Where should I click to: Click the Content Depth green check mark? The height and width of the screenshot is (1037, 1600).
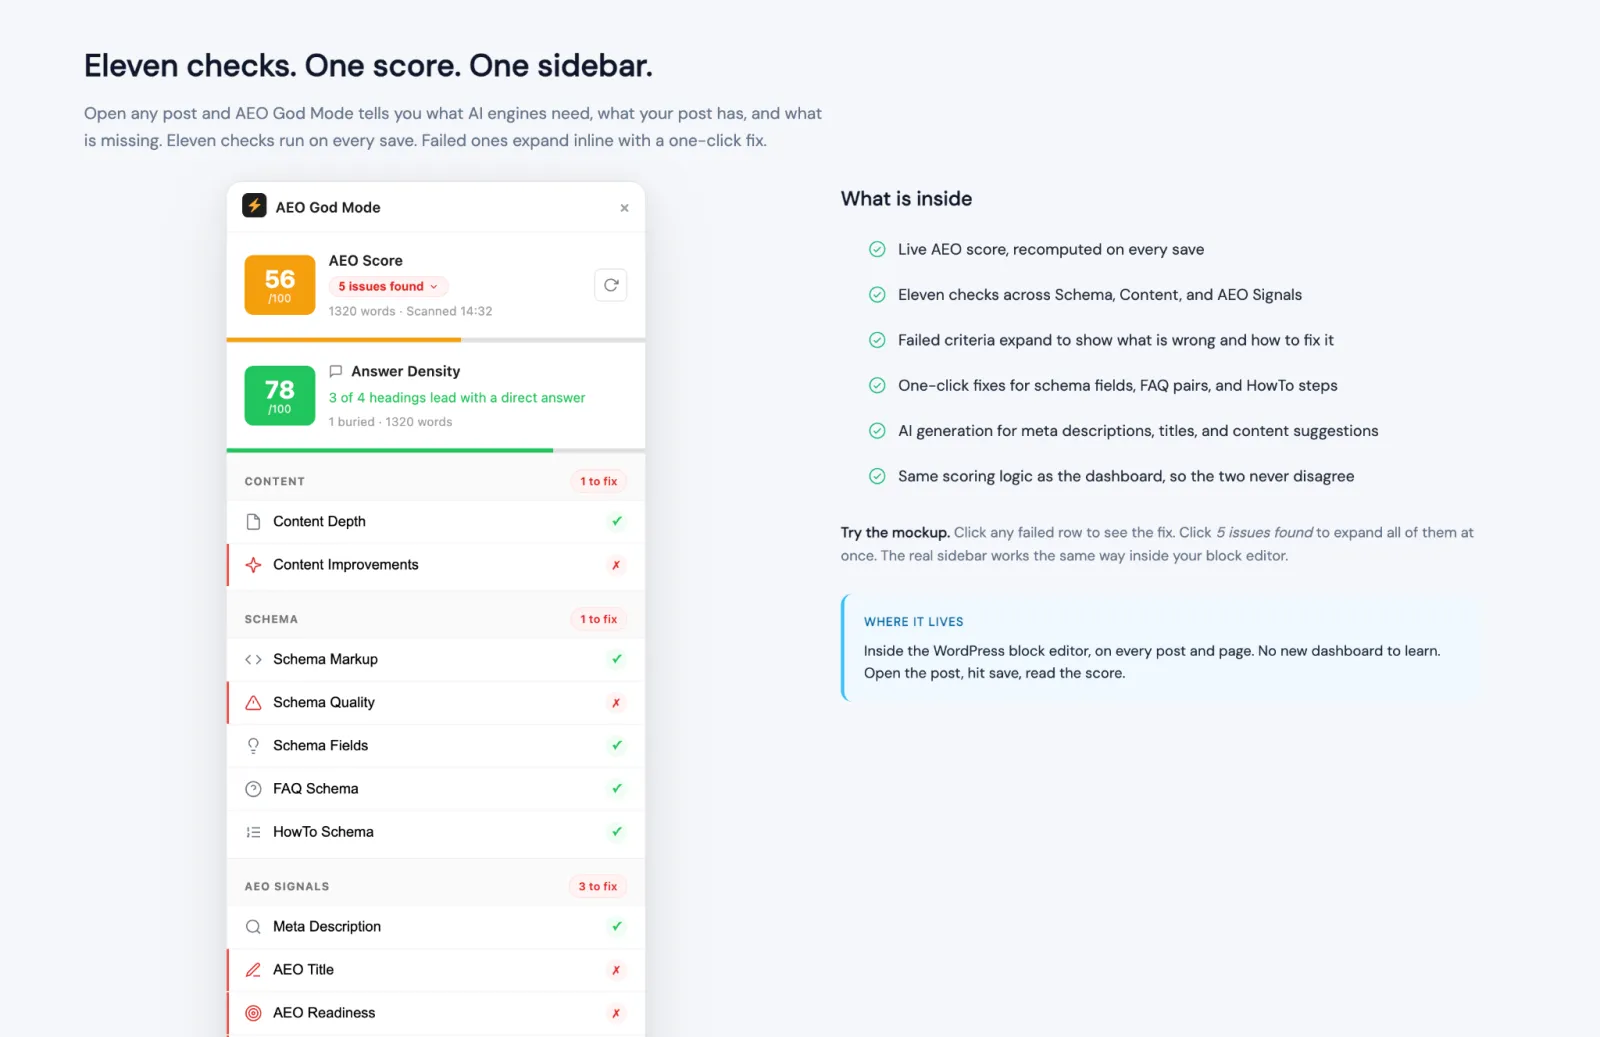click(x=617, y=521)
